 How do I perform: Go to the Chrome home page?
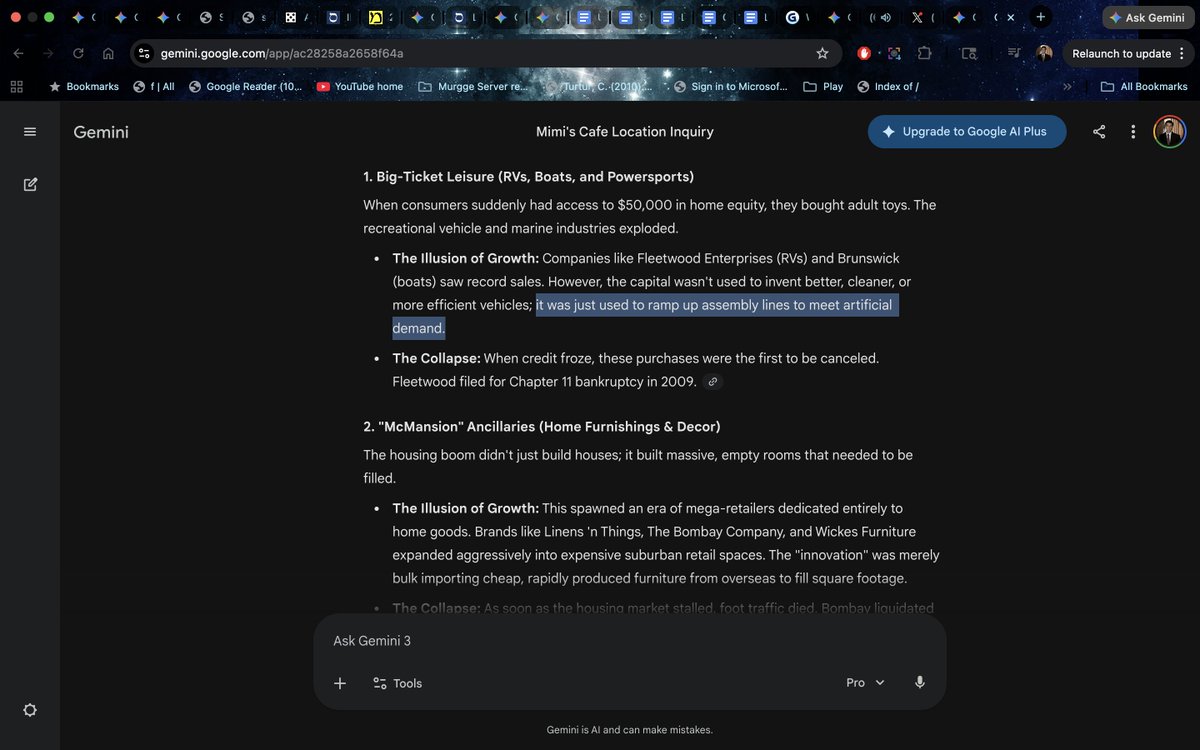(x=108, y=54)
